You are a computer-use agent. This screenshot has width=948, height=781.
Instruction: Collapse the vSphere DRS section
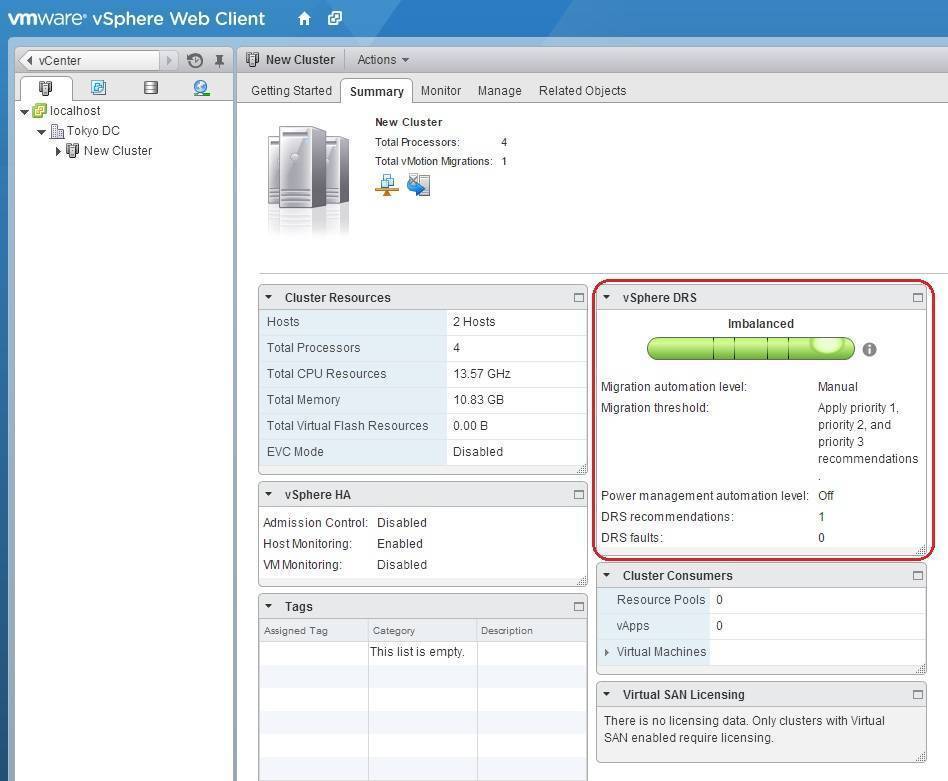[606, 297]
